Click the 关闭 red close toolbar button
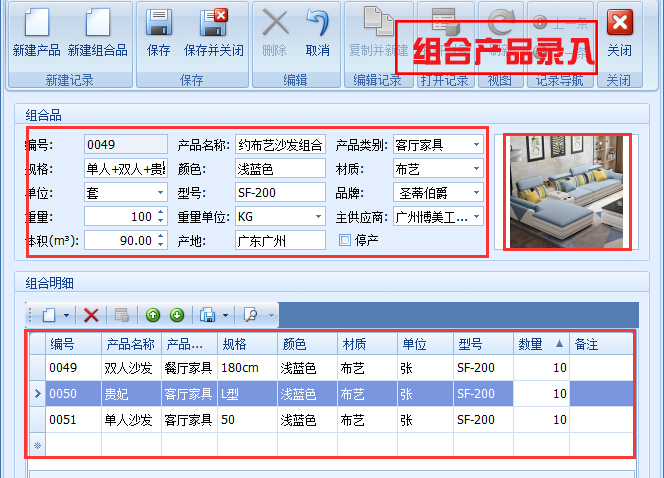664x478 pixels. (x=619, y=25)
